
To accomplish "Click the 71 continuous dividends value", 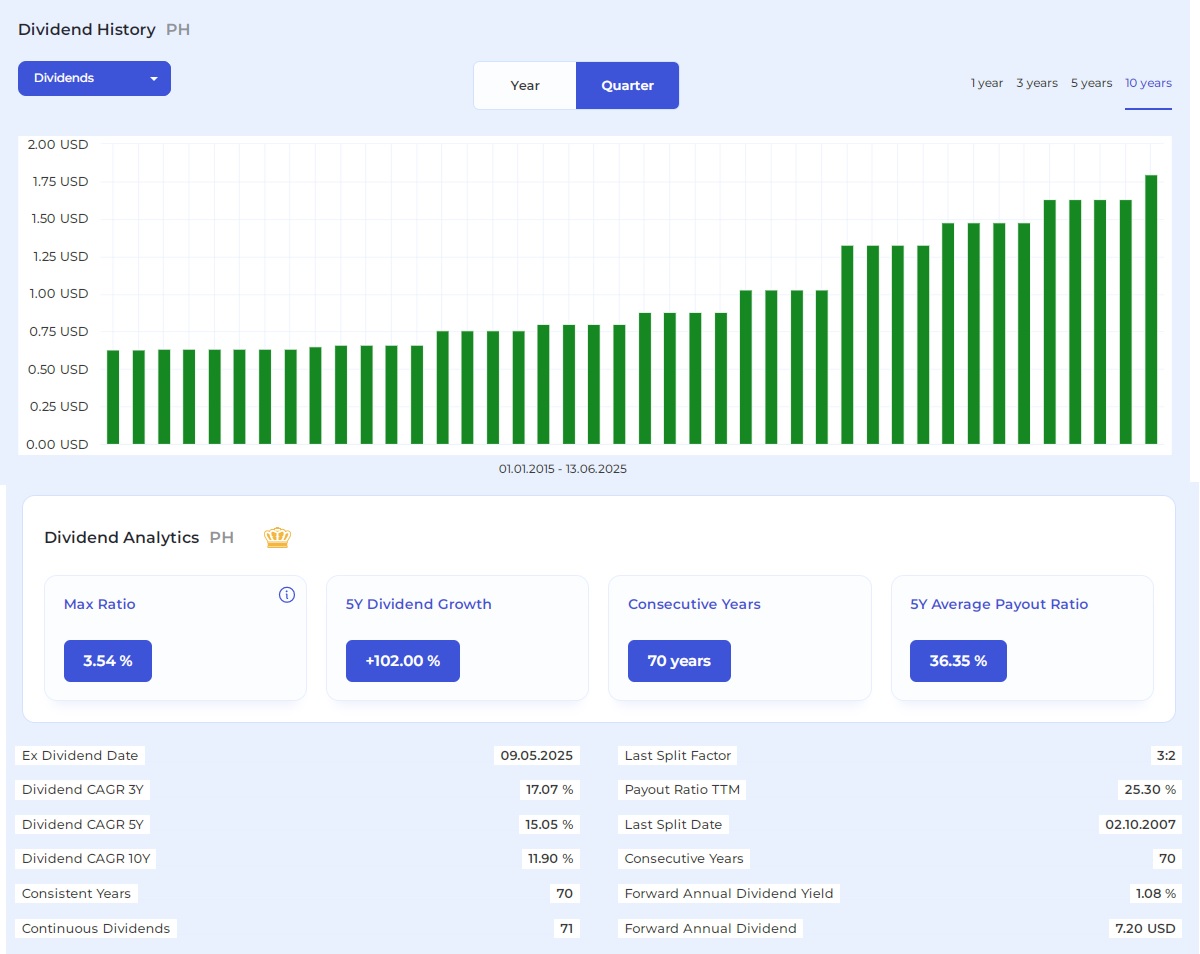I will [567, 929].
